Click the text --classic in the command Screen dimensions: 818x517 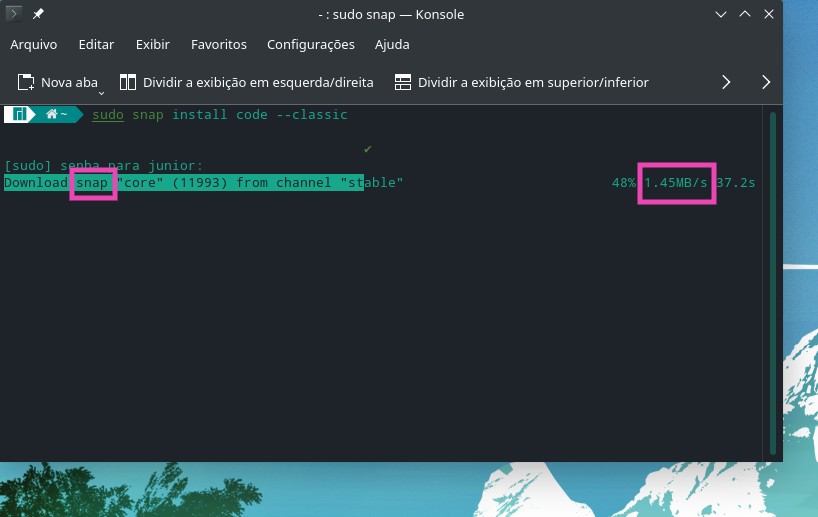(x=311, y=115)
